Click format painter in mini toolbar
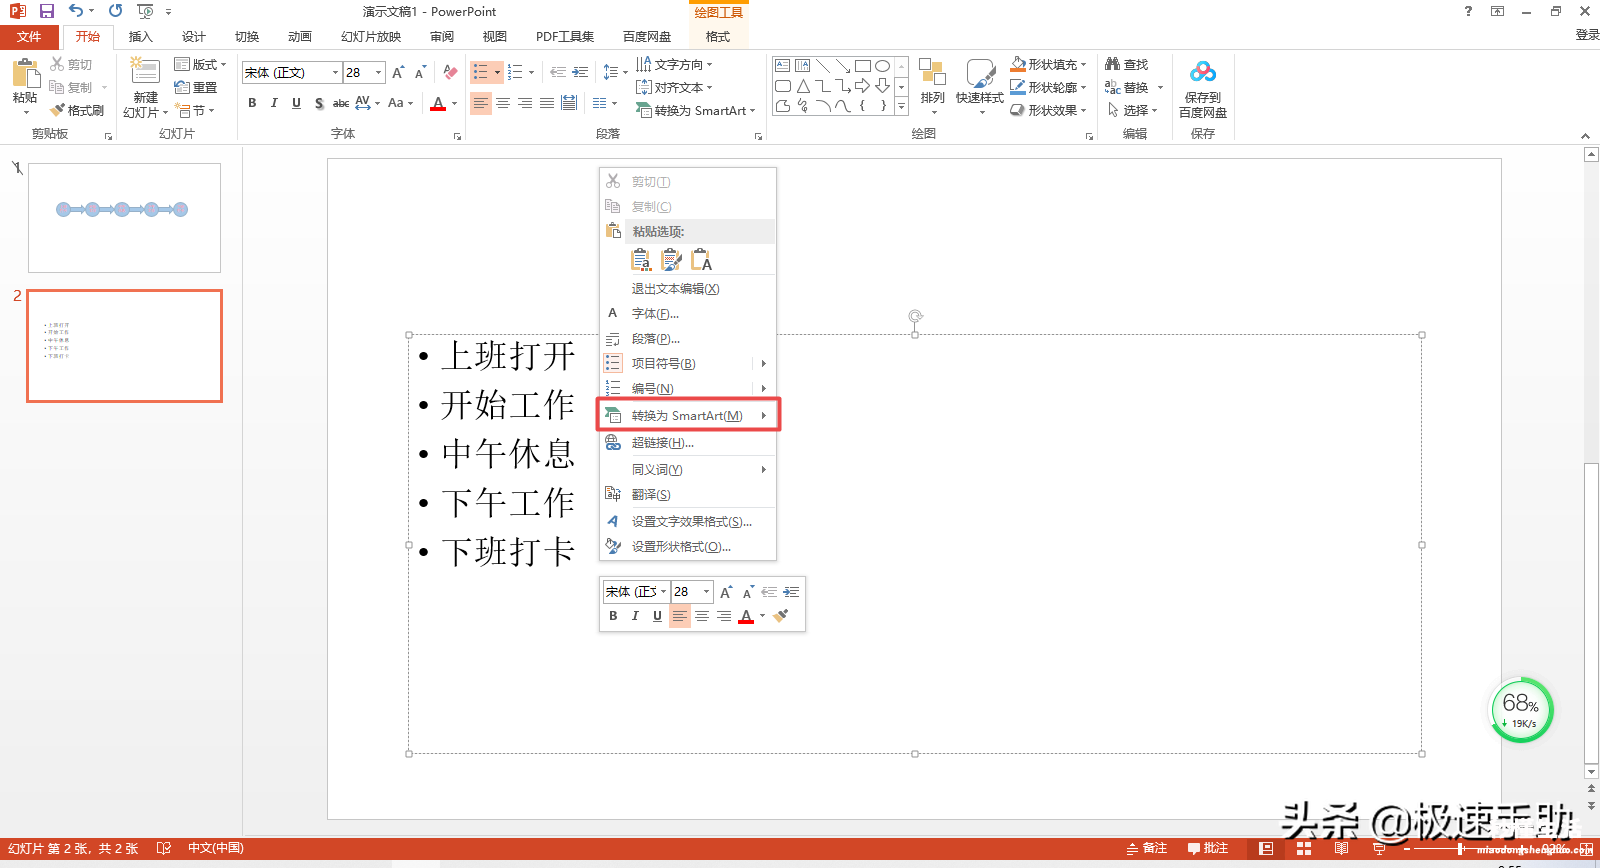 point(781,616)
